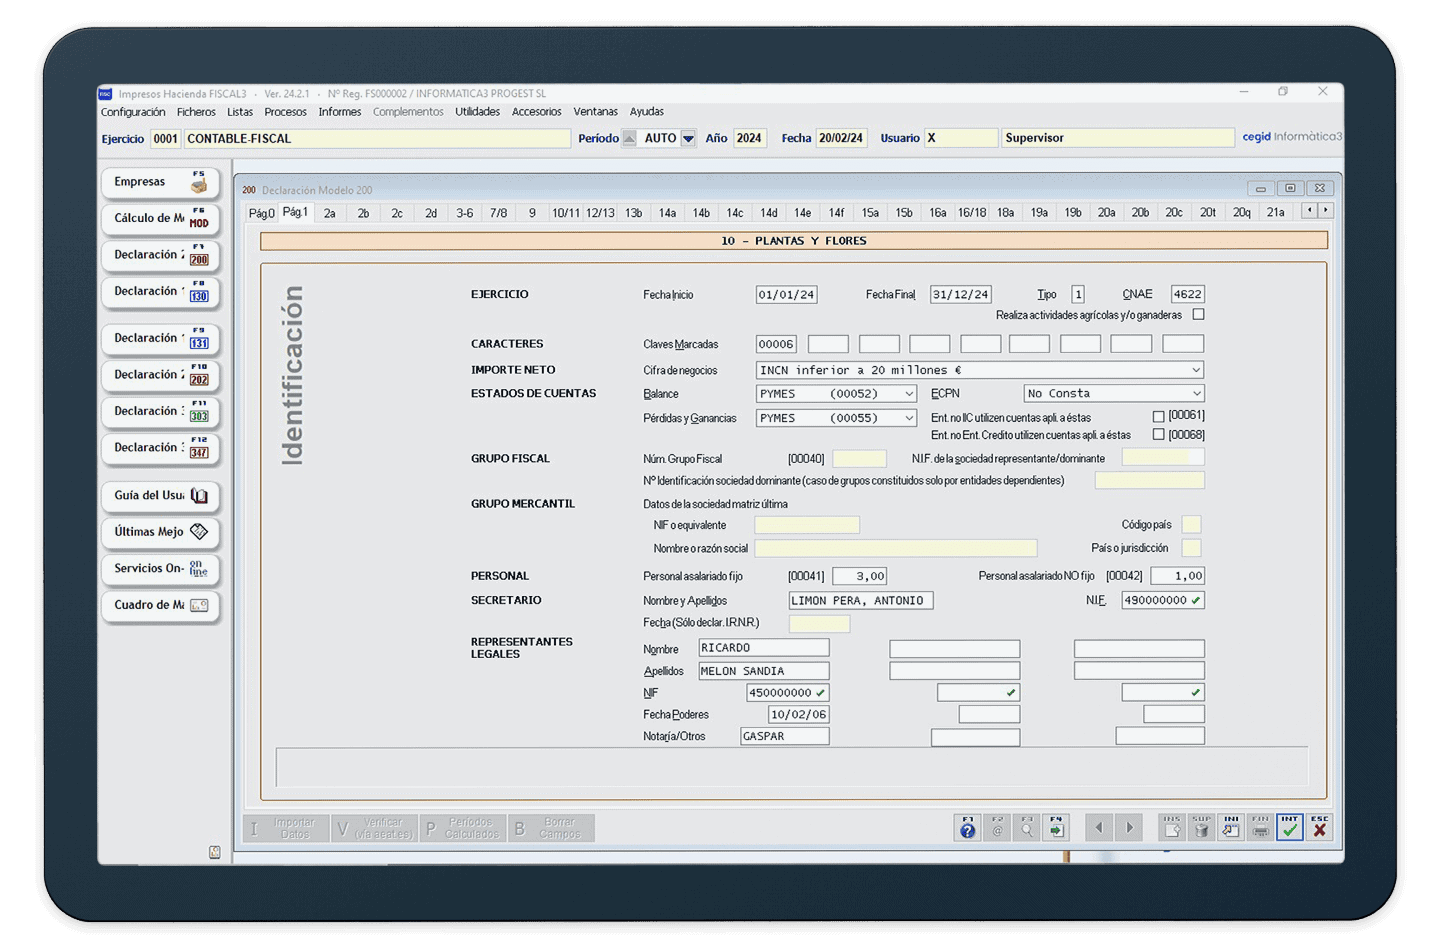Open Empresas from the sidebar
This screenshot has width=1440, height=951.
[x=160, y=182]
